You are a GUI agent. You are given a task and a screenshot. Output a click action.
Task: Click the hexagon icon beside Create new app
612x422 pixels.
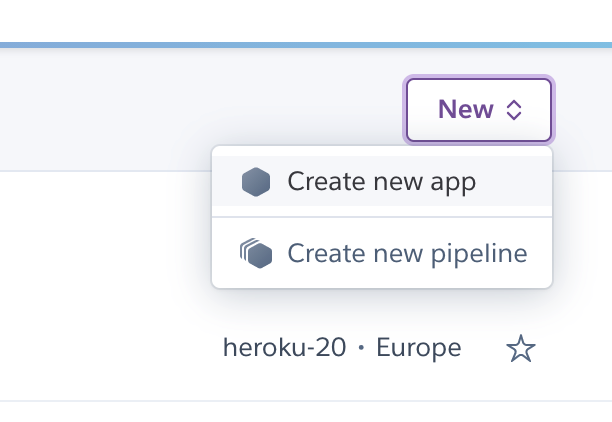point(256,182)
